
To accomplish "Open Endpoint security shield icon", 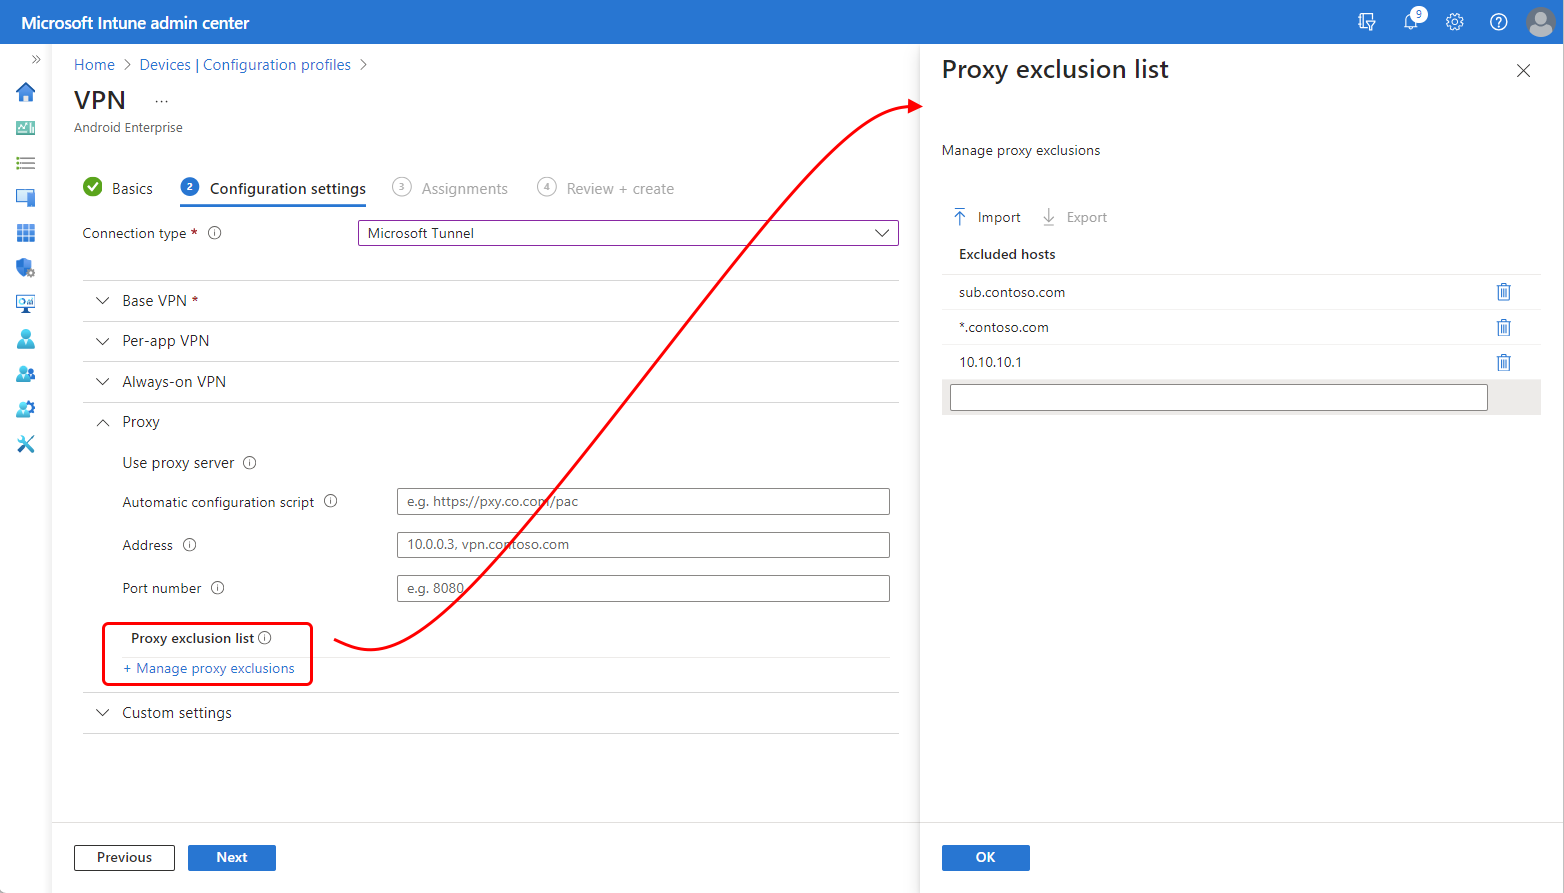I will (x=26, y=268).
